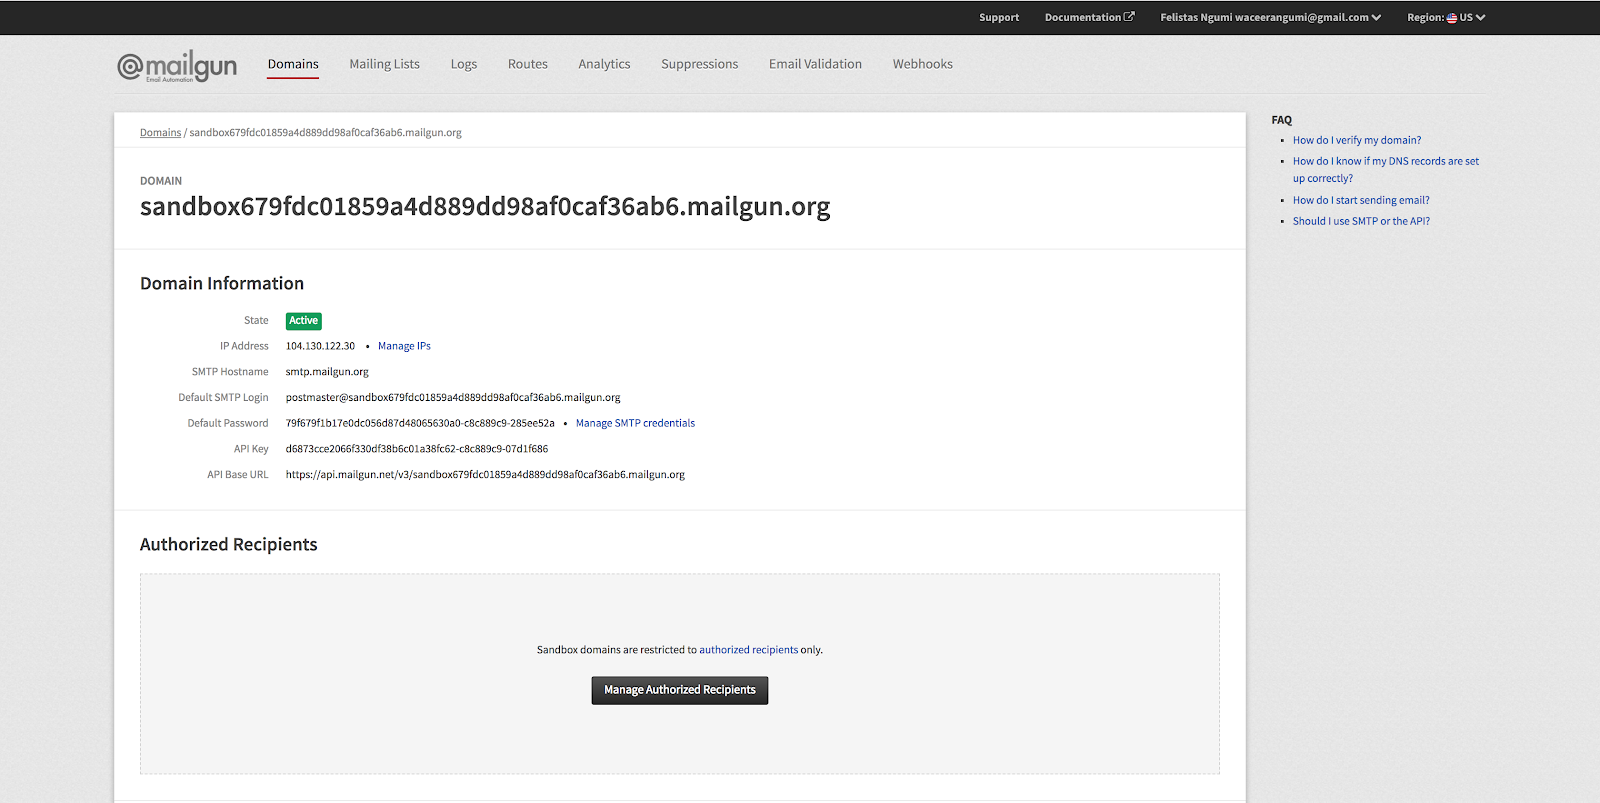
Task: Go to Email Validation tab
Action: click(x=815, y=64)
